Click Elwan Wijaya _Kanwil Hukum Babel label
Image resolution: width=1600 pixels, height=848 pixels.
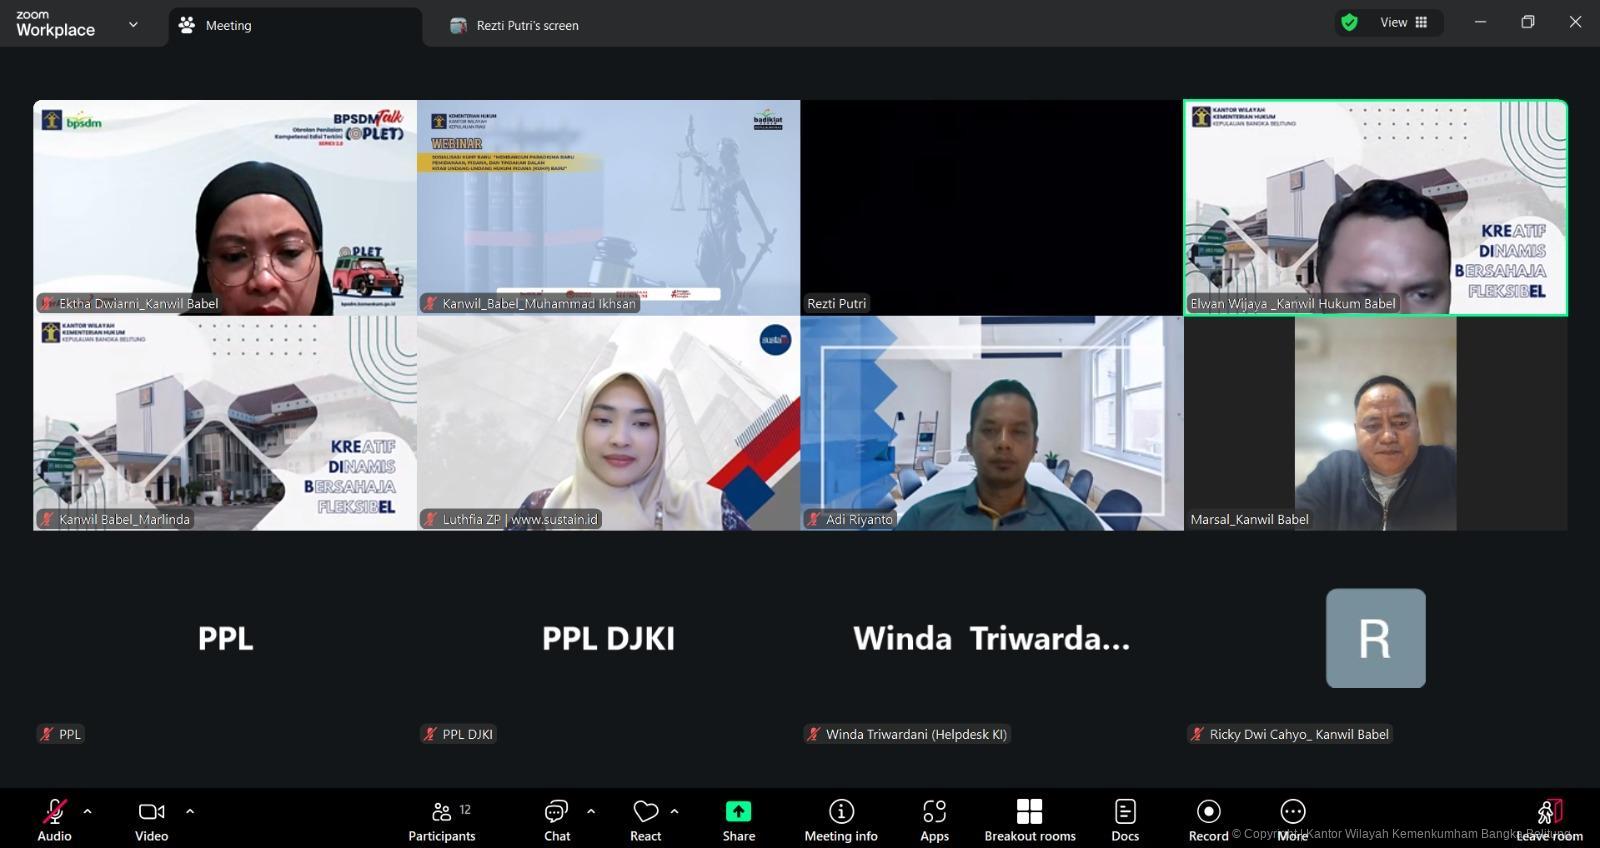[1293, 303]
